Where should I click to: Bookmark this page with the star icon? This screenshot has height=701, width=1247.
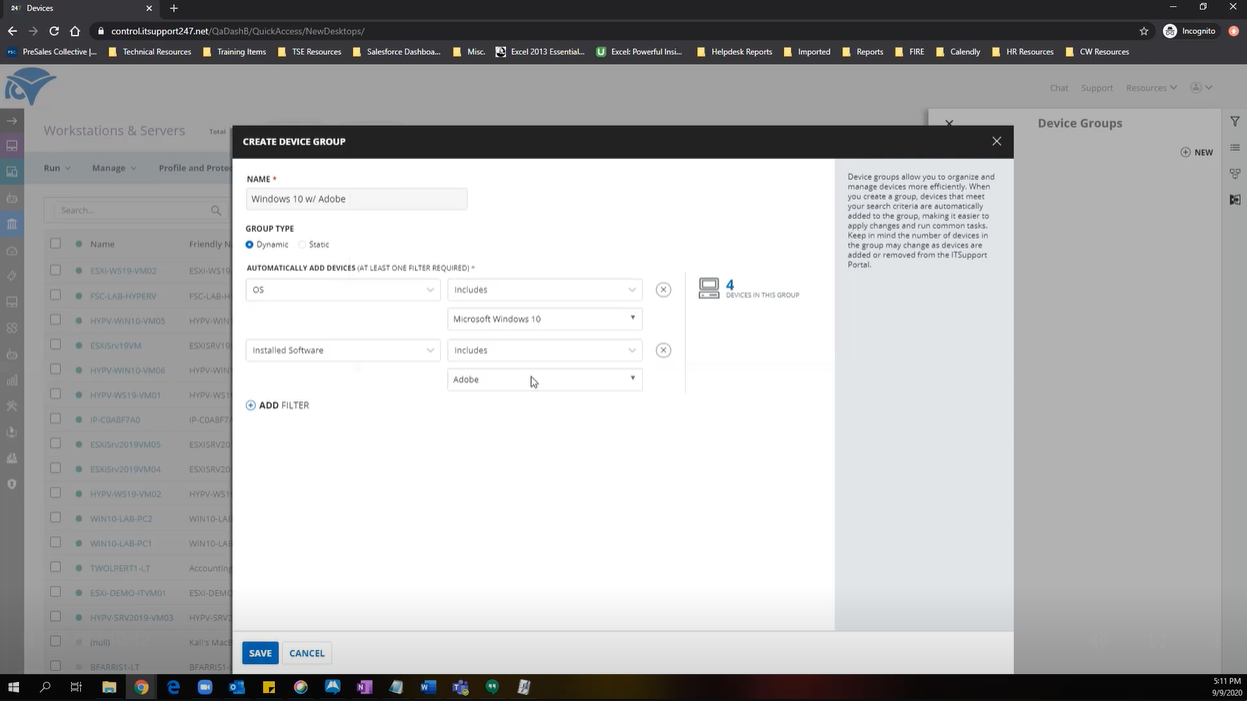1144,31
